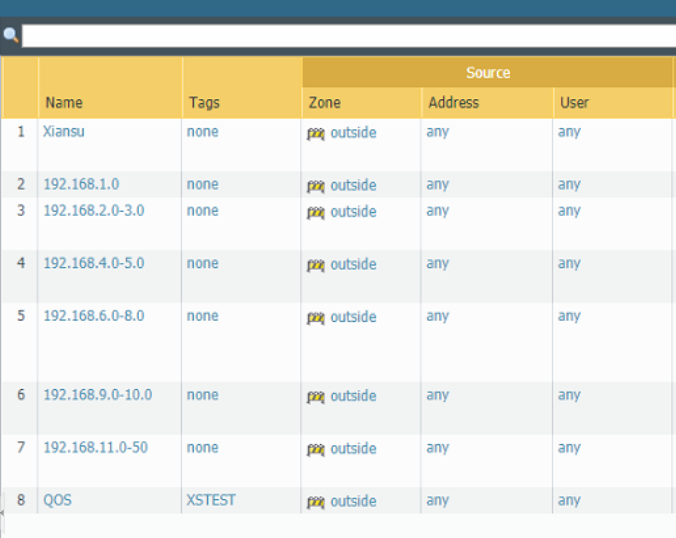
Task: Sort by the Name column header
Action: [63, 102]
